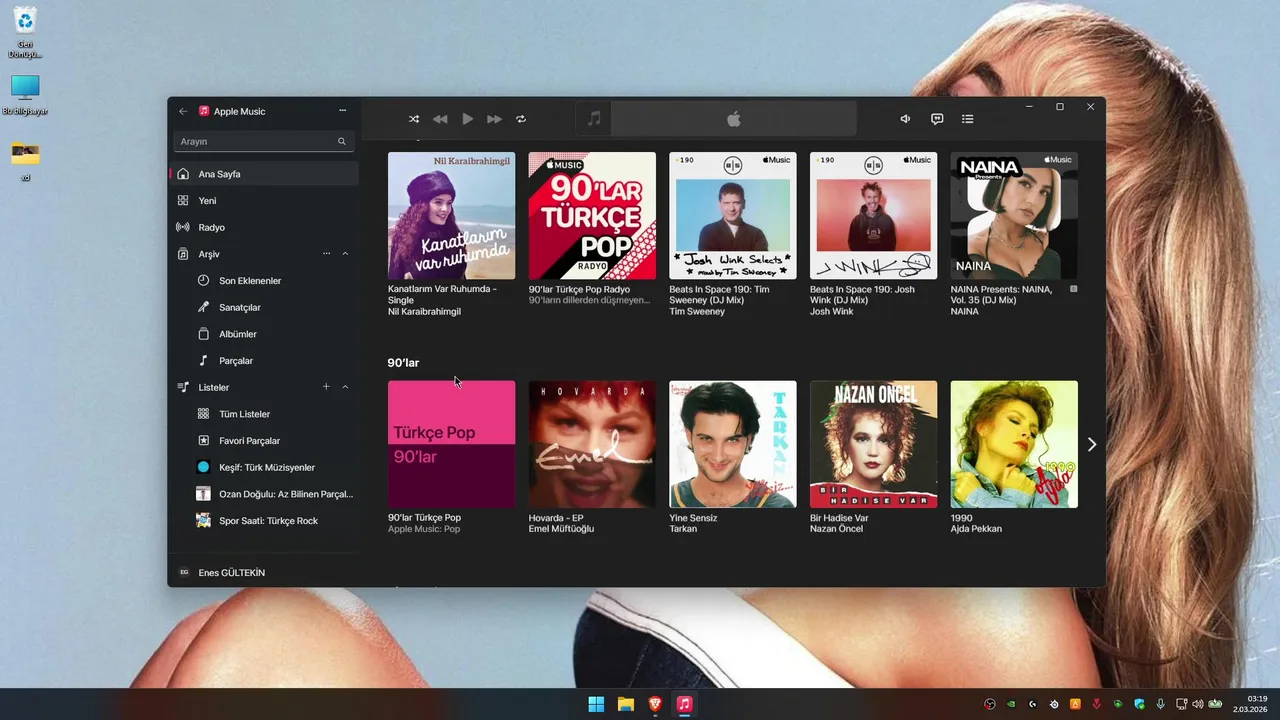Viewport: 1280px width, 720px height.
Task: Open Hovarda - EP album cover
Action: click(x=592, y=444)
